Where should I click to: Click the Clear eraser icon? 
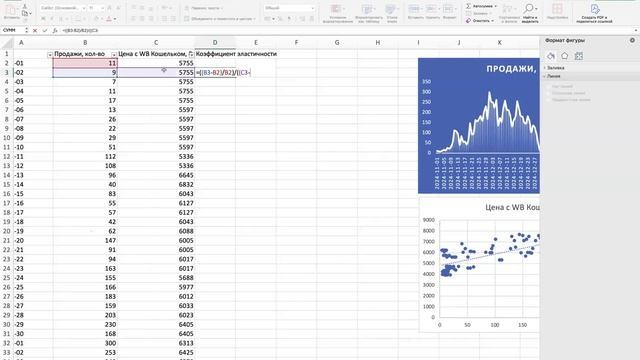[x=469, y=20]
